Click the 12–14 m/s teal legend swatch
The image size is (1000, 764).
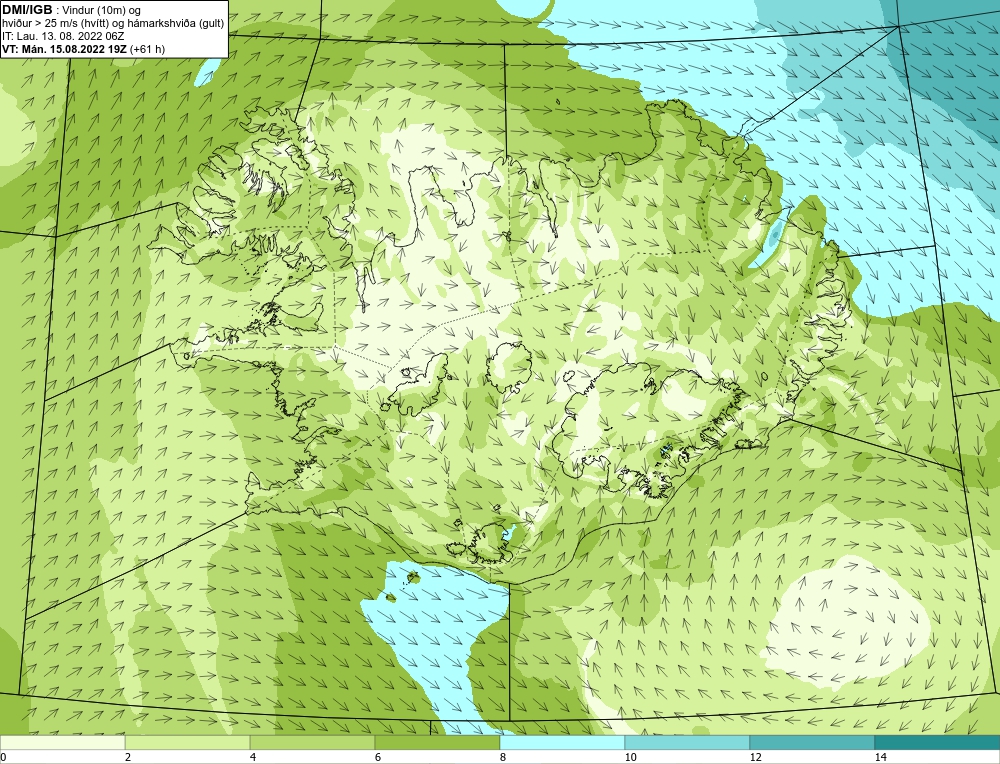[x=812, y=743]
